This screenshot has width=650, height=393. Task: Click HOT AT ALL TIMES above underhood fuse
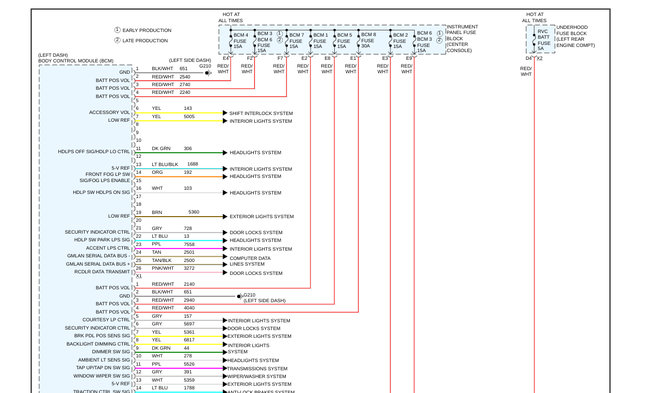point(534,17)
